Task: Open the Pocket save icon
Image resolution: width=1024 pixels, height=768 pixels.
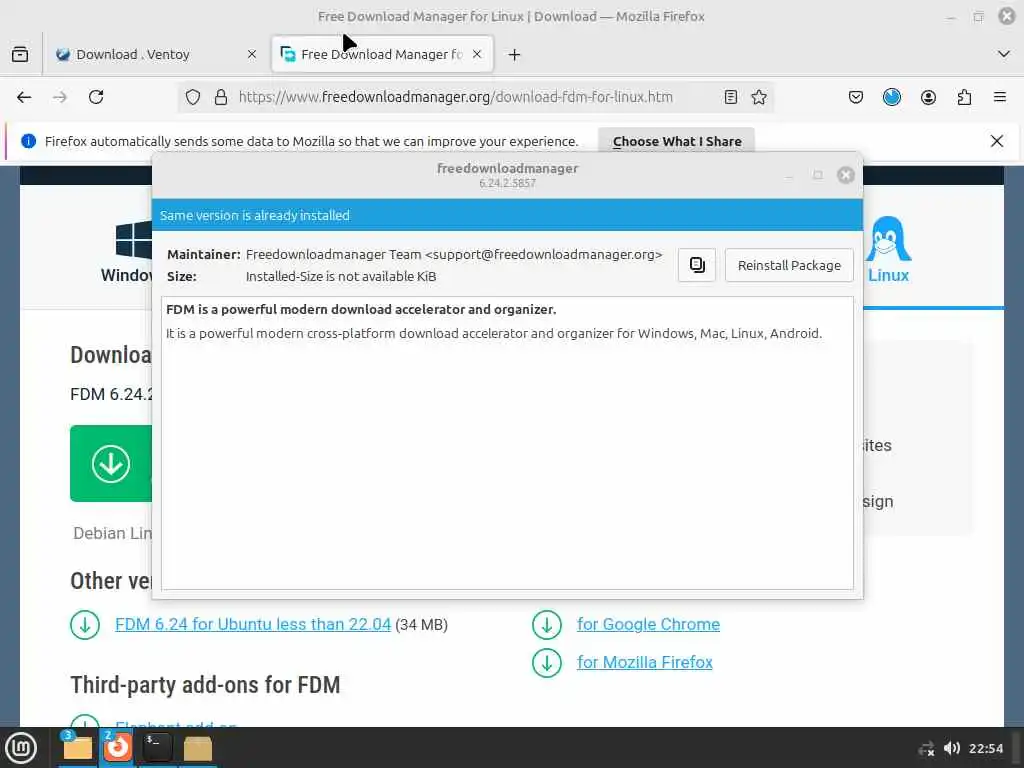Action: point(856,97)
